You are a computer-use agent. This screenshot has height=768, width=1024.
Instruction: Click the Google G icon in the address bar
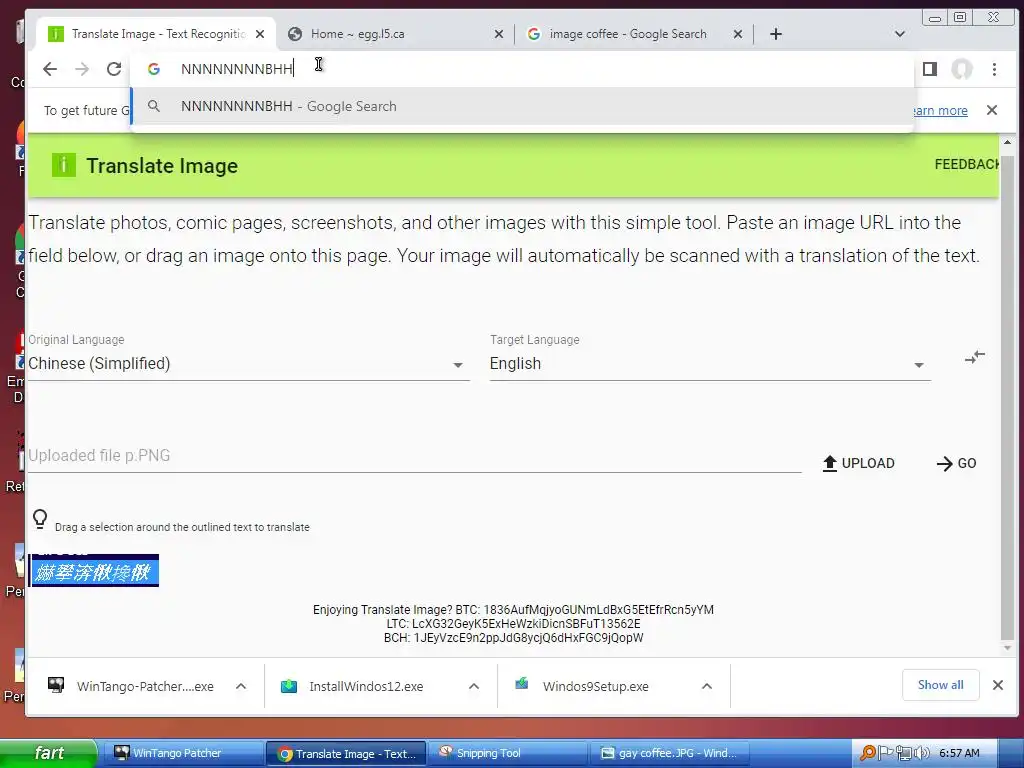153,69
